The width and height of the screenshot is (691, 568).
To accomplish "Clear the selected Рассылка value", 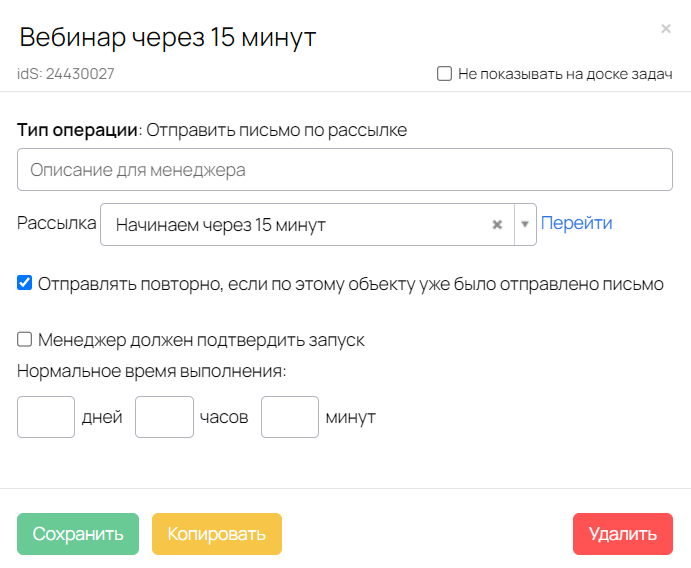I will (497, 225).
